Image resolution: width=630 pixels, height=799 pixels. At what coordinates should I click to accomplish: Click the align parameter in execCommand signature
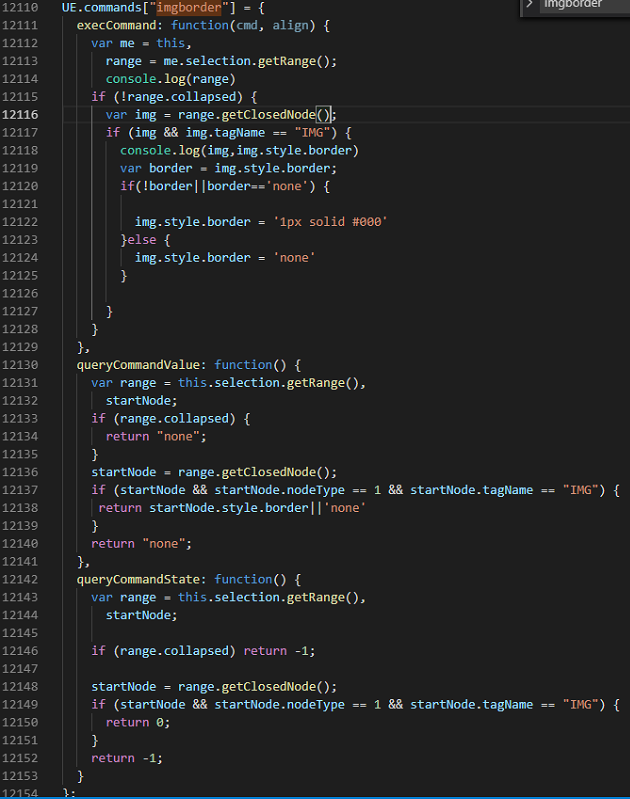click(x=290, y=25)
